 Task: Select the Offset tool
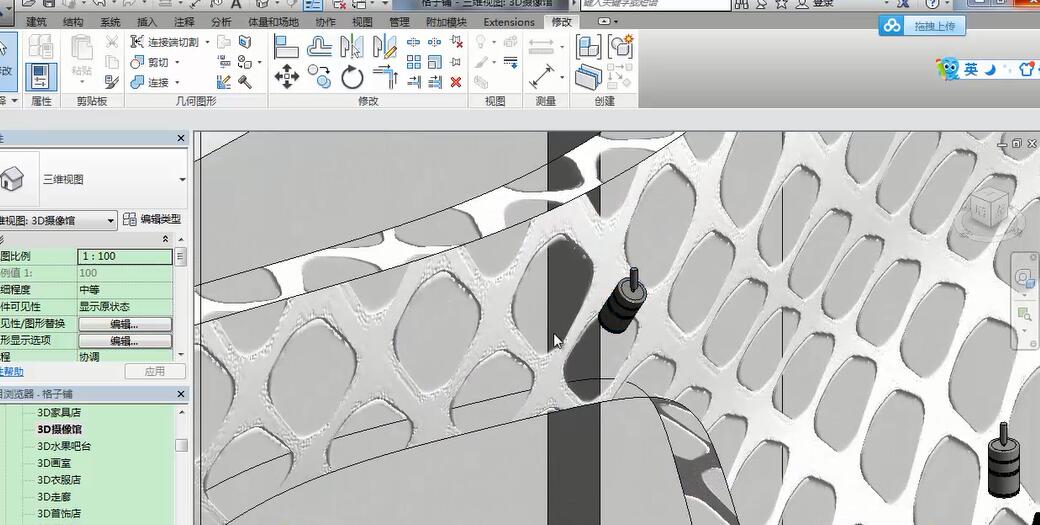pyautogui.click(x=319, y=46)
